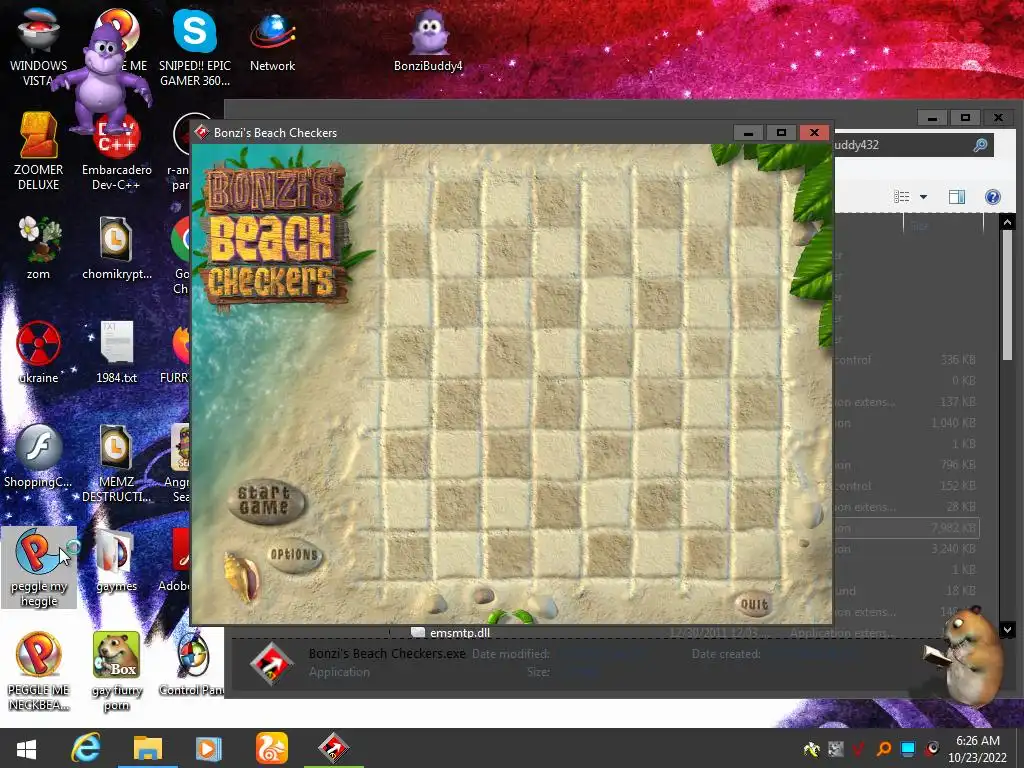
Task: Open the zom desktop icon
Action: (39, 248)
